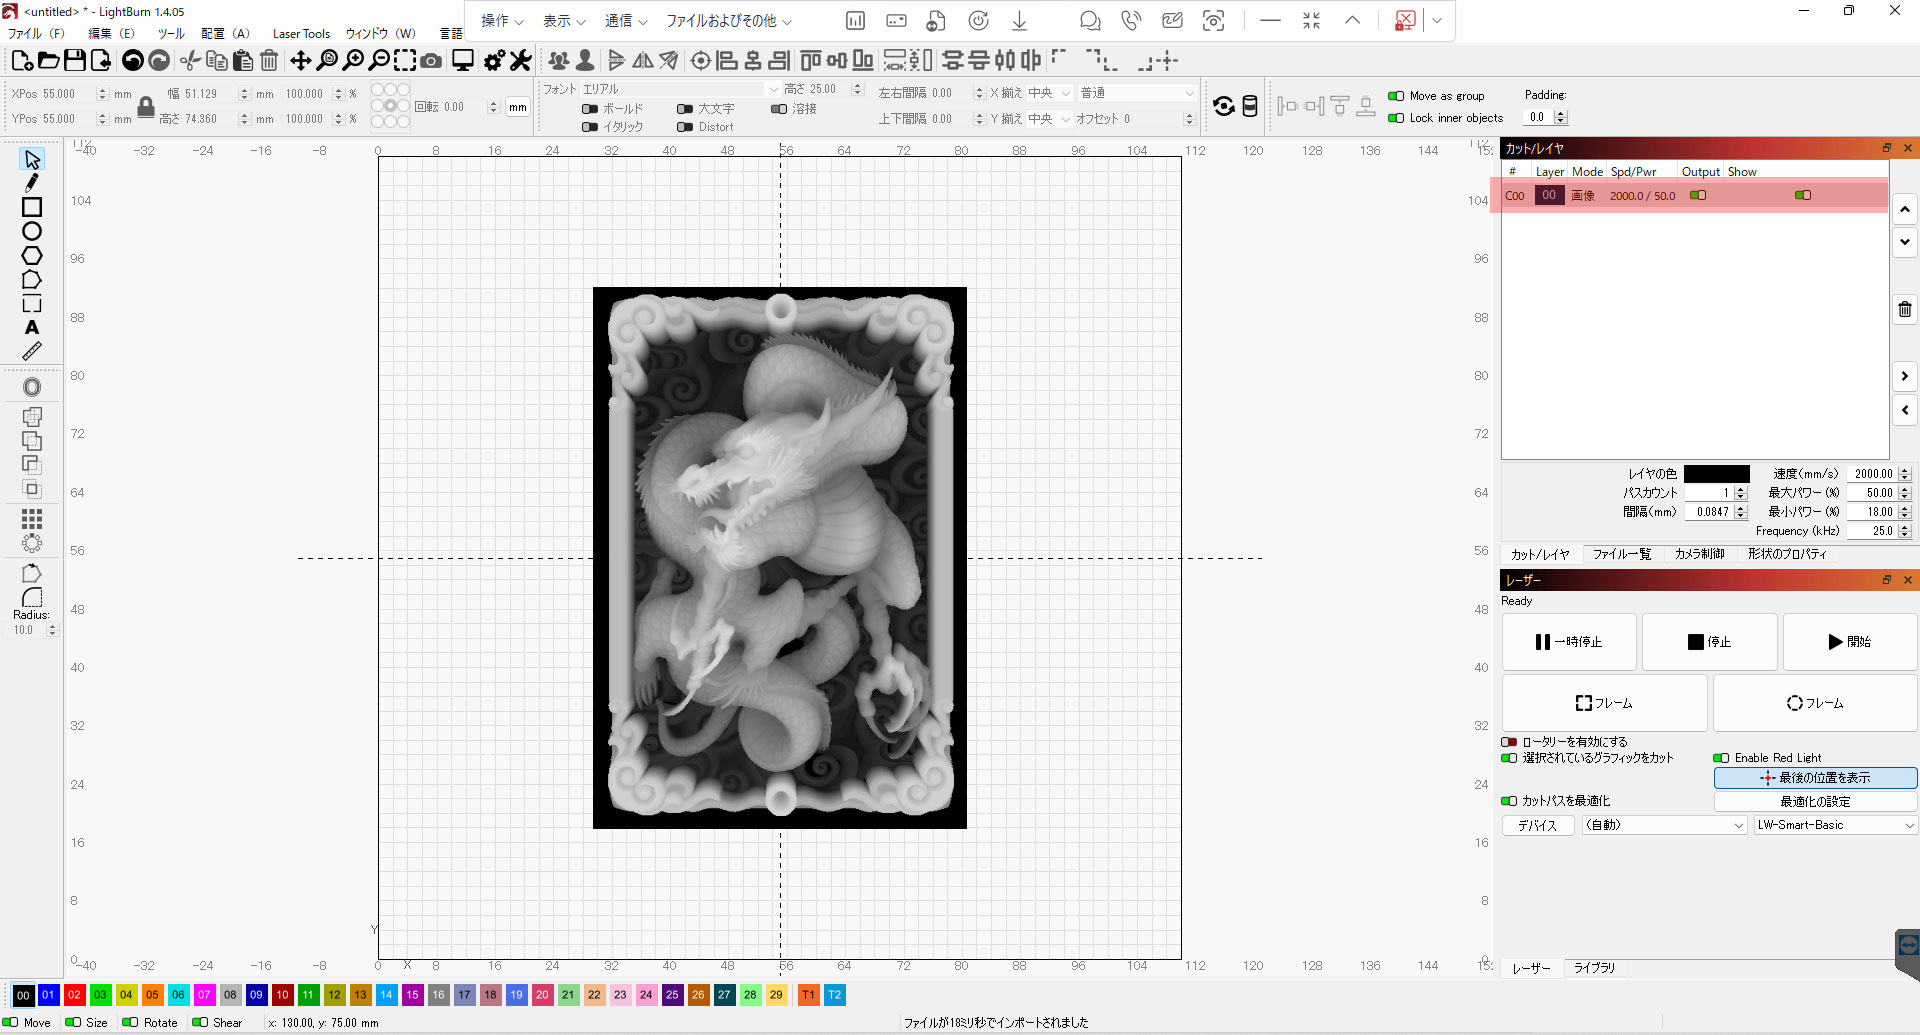Screen dimensions: 1920x1035
Task: Click the 最適化の設定 button
Action: [1815, 802]
